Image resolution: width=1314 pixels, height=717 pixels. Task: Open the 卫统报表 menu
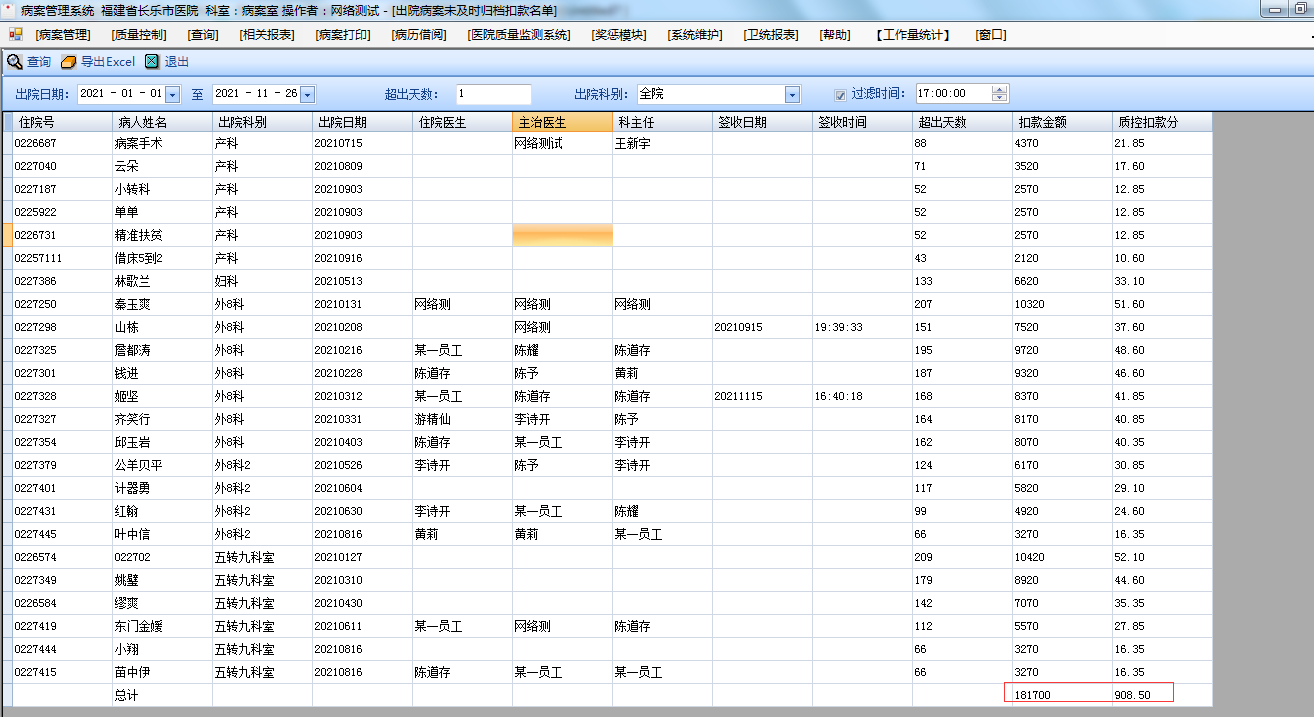(771, 34)
